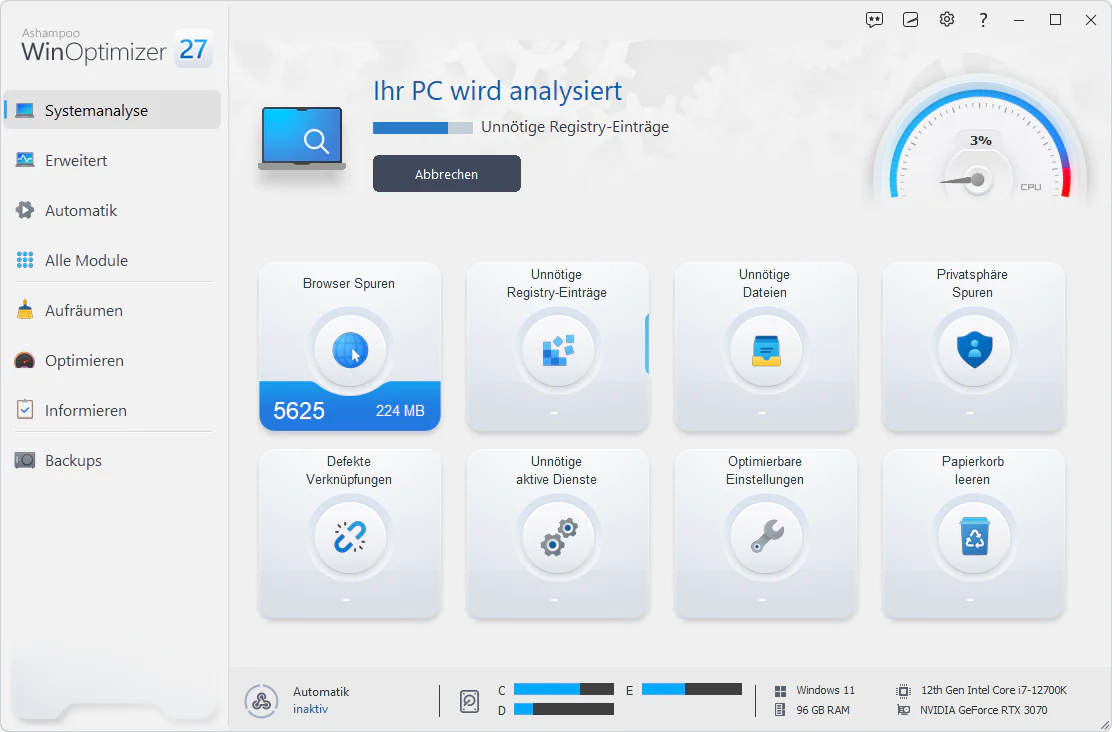Click the Defekte Verknüpfungen broken link icon
The image size is (1112, 732).
coord(350,537)
